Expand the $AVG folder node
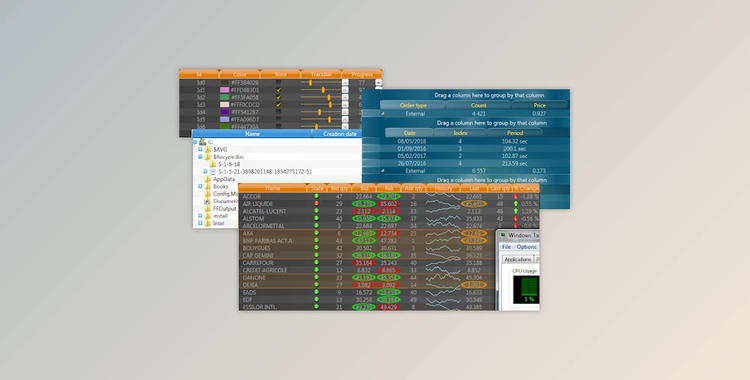Image resolution: width=750 pixels, height=380 pixels. click(200, 149)
